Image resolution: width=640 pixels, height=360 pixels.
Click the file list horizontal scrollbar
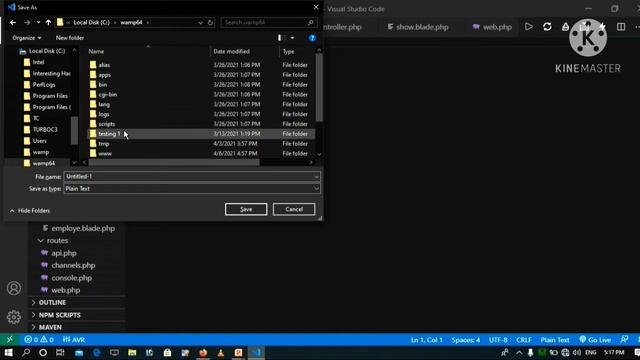tap(174, 162)
